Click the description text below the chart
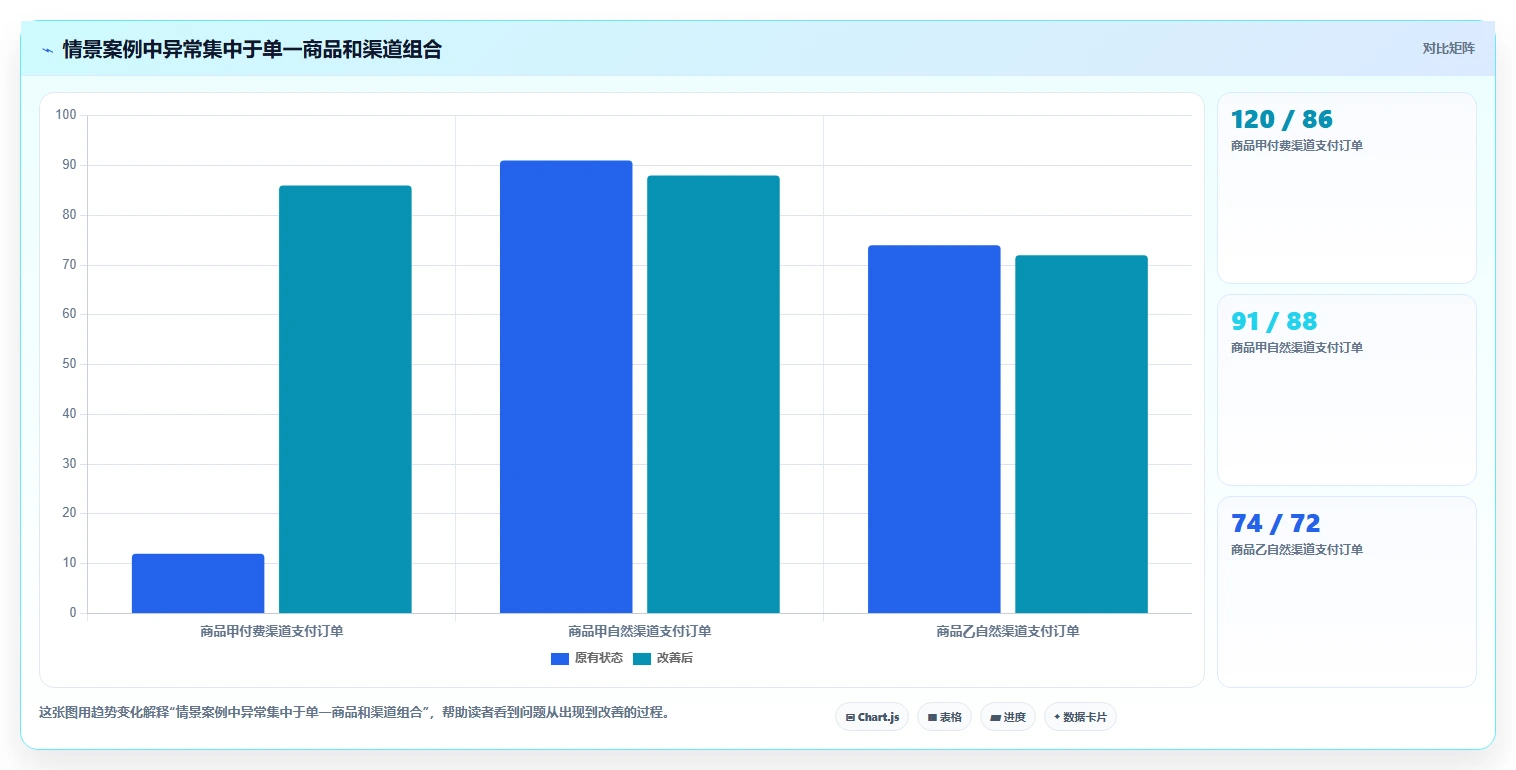The image size is (1516, 770). point(354,713)
